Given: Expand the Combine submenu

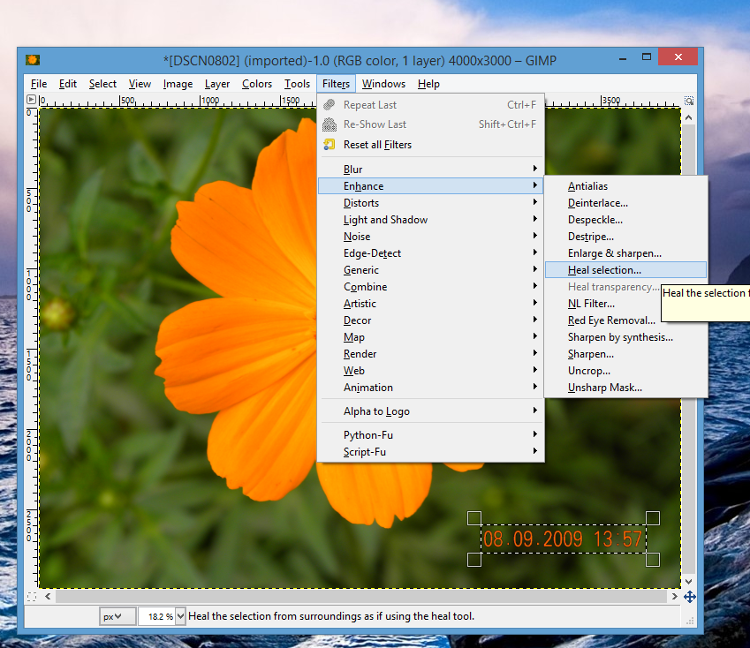Looking at the screenshot, I should click(430, 286).
